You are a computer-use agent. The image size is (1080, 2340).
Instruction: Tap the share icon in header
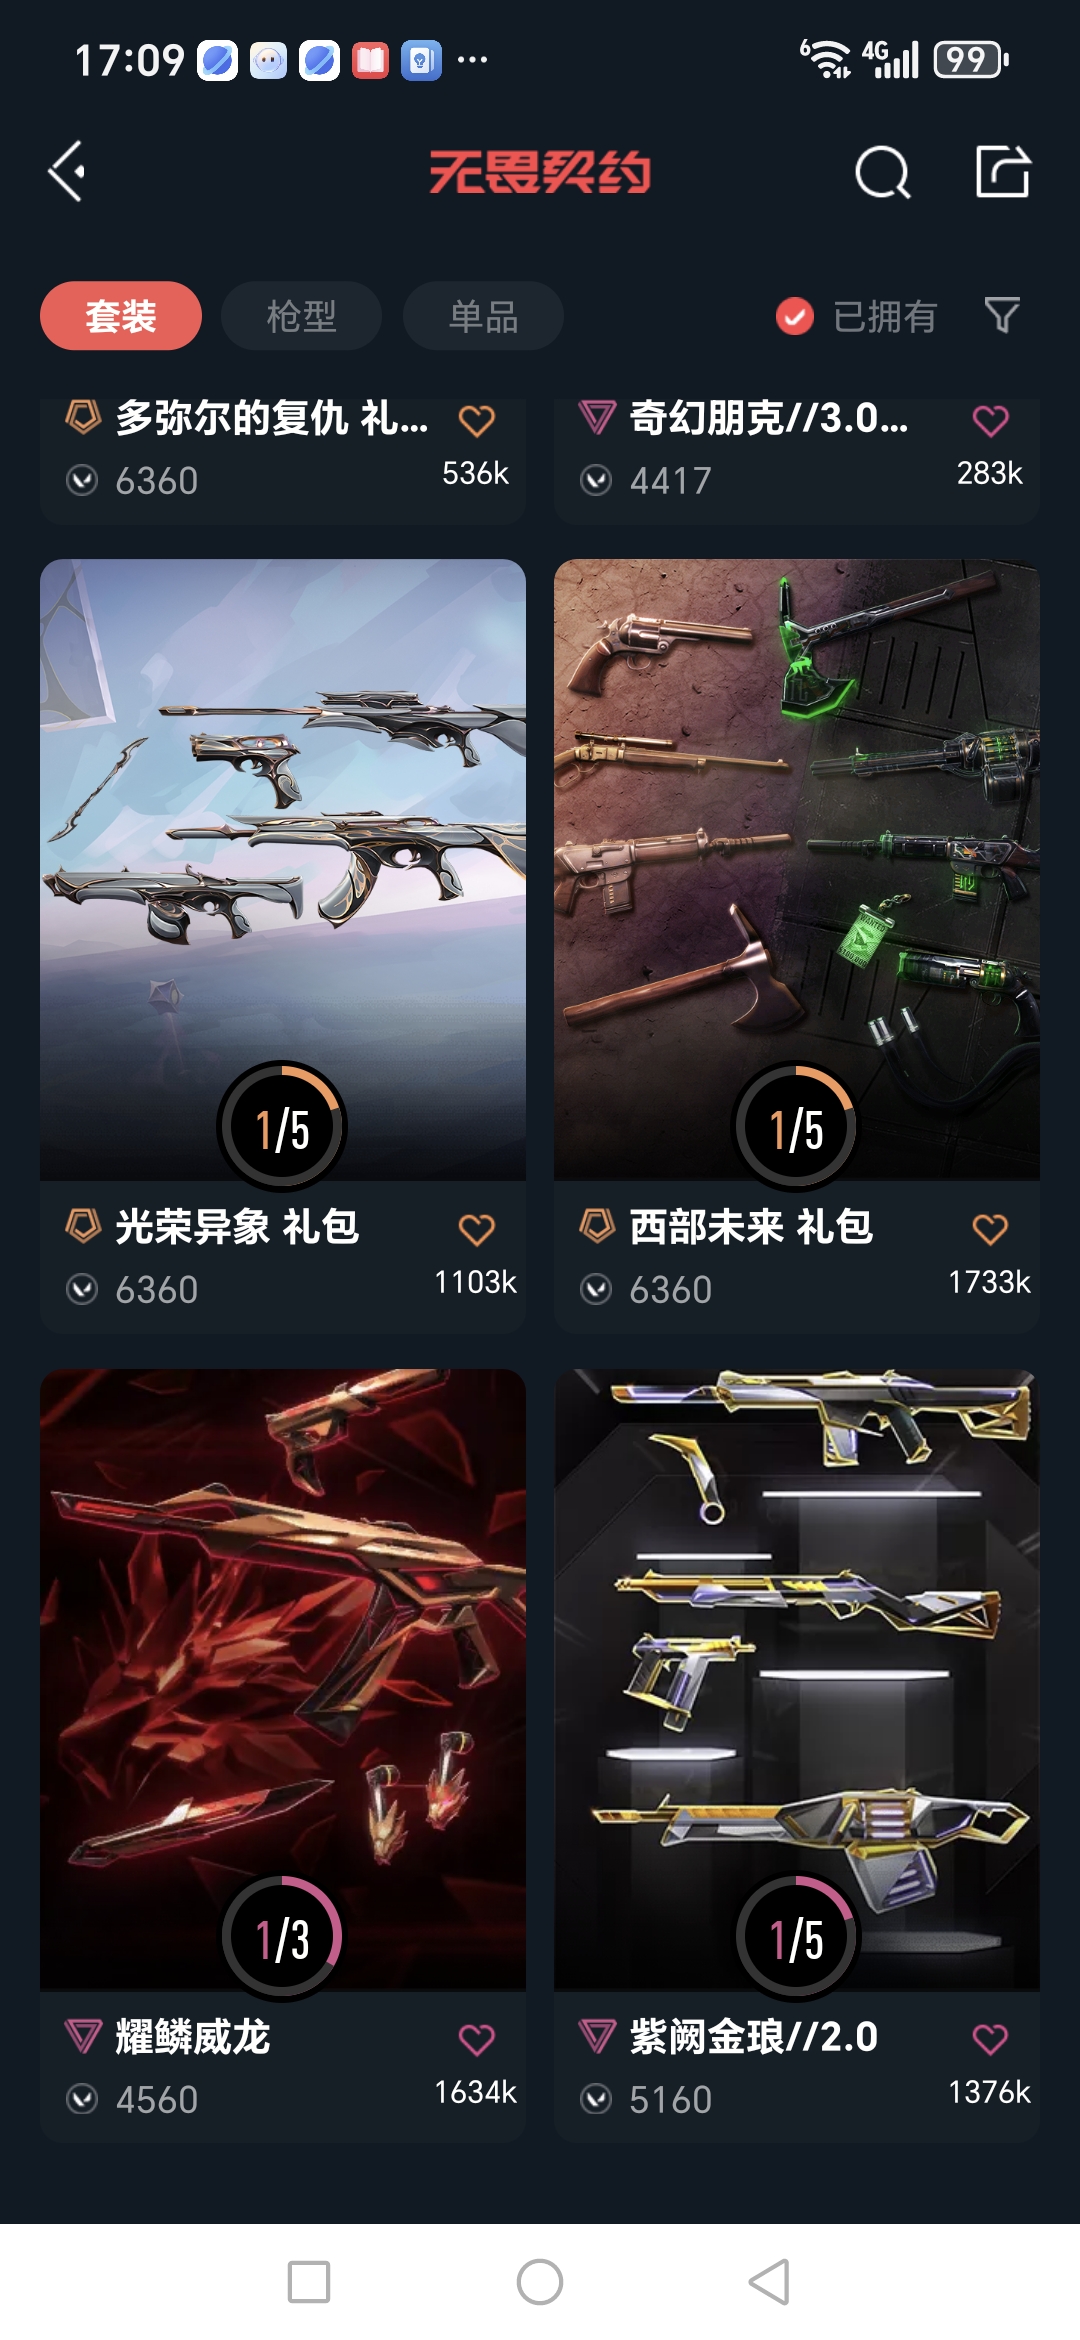click(1003, 171)
